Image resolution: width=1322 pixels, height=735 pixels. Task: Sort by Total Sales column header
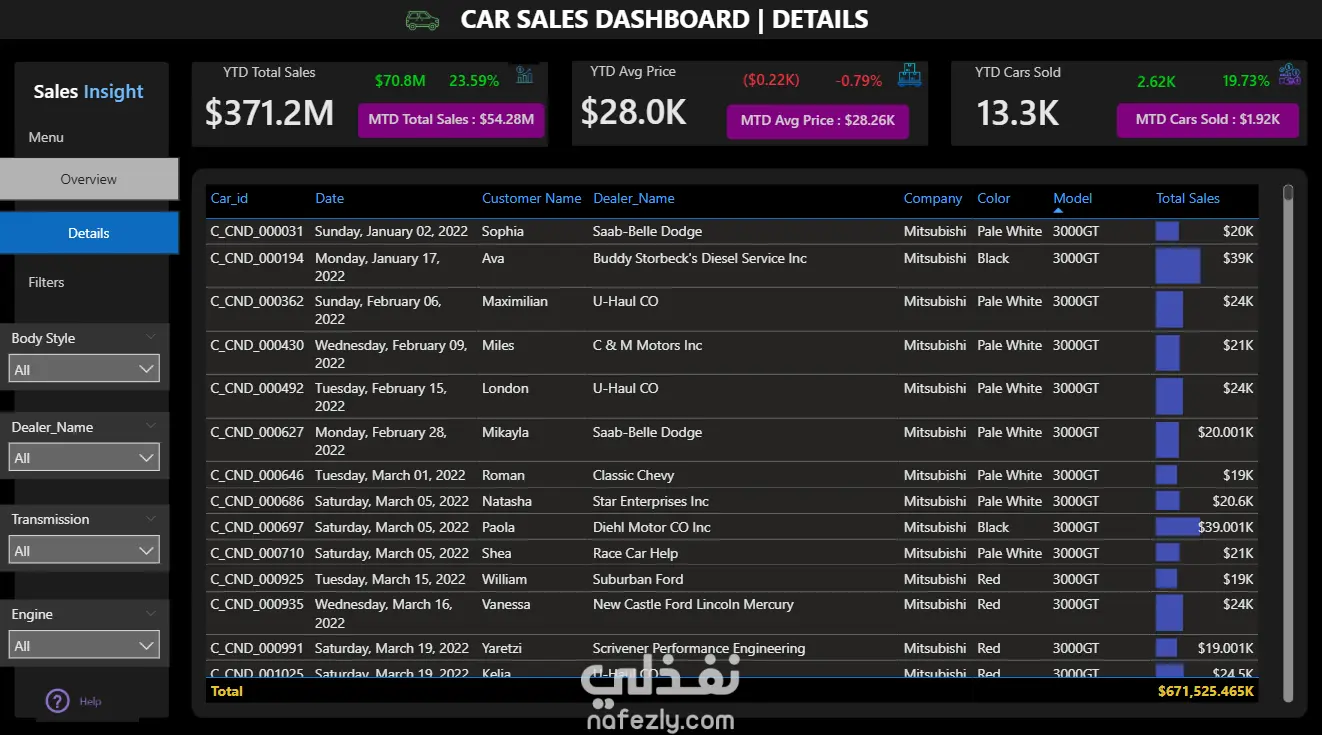coord(1188,198)
